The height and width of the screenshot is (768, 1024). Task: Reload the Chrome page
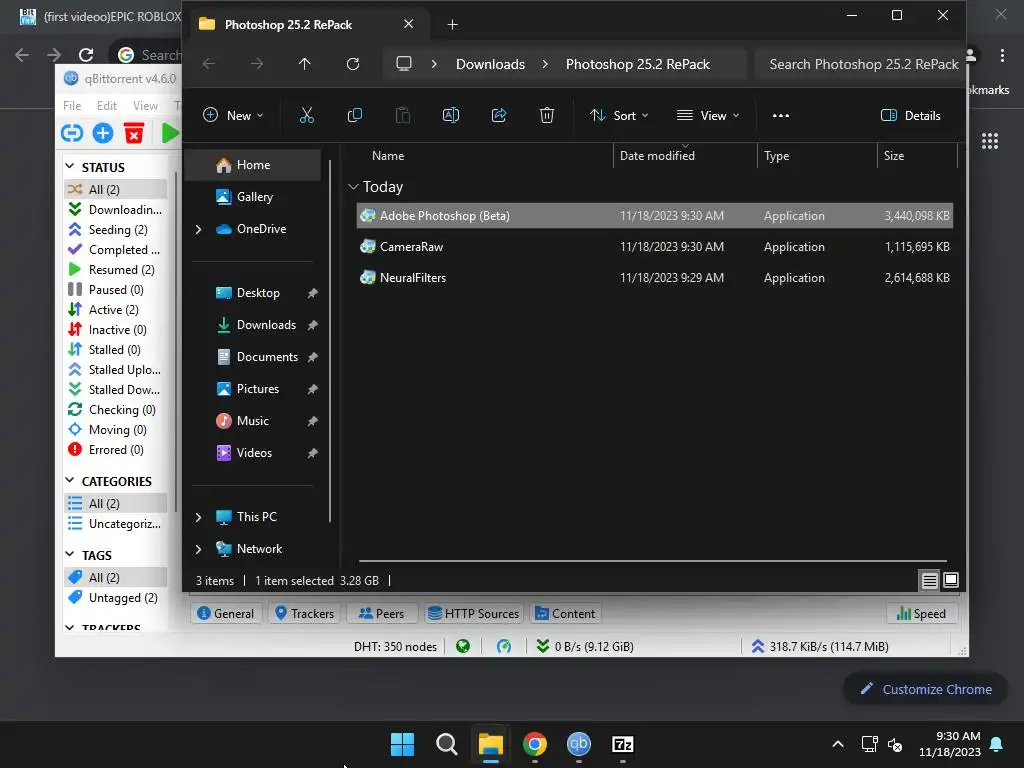pyautogui.click(x=86, y=55)
